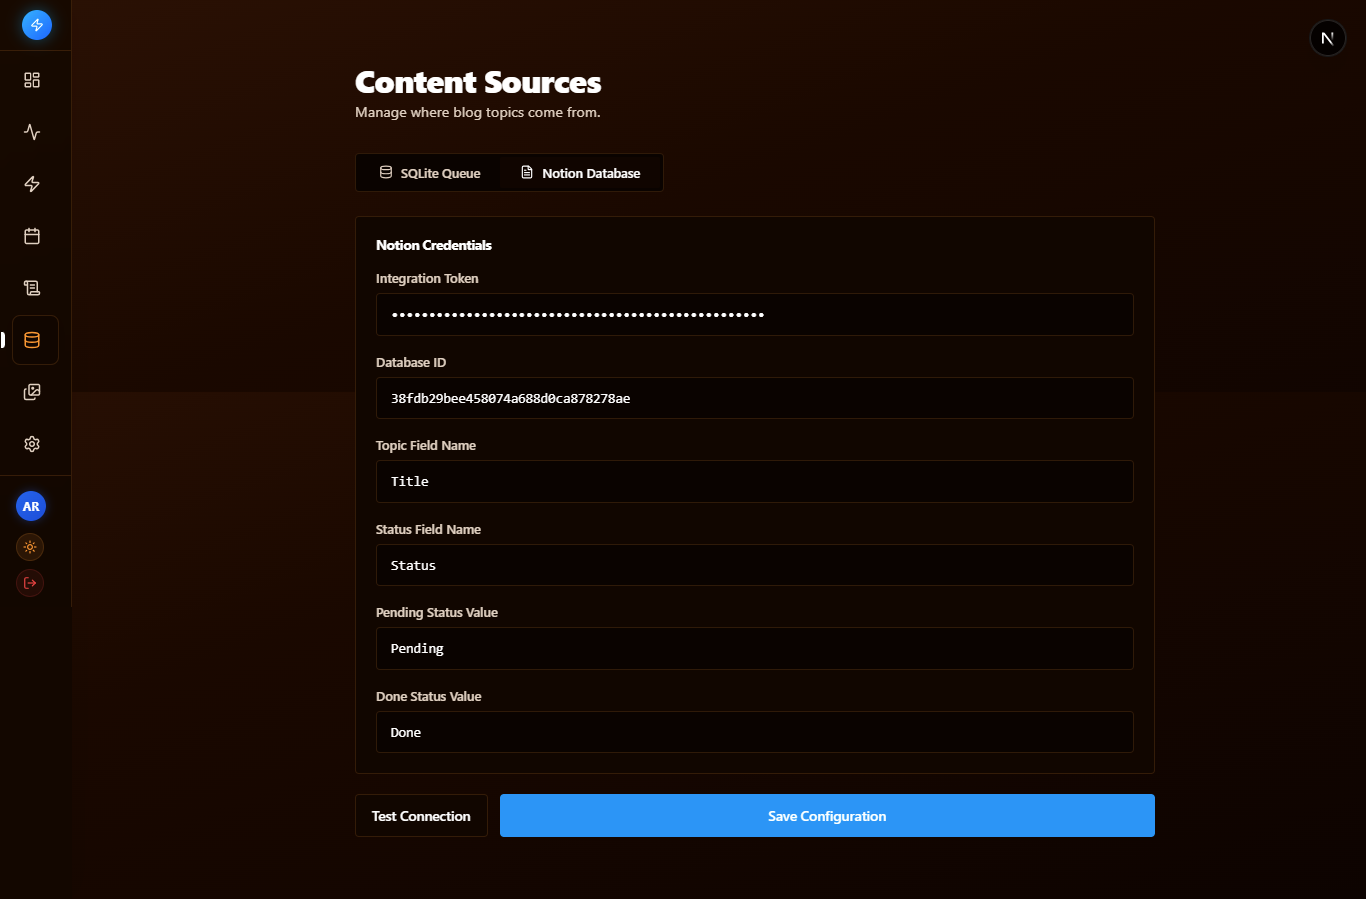The image size is (1366, 899).
Task: Select the orange database sources sidebar icon
Action: pos(35,340)
